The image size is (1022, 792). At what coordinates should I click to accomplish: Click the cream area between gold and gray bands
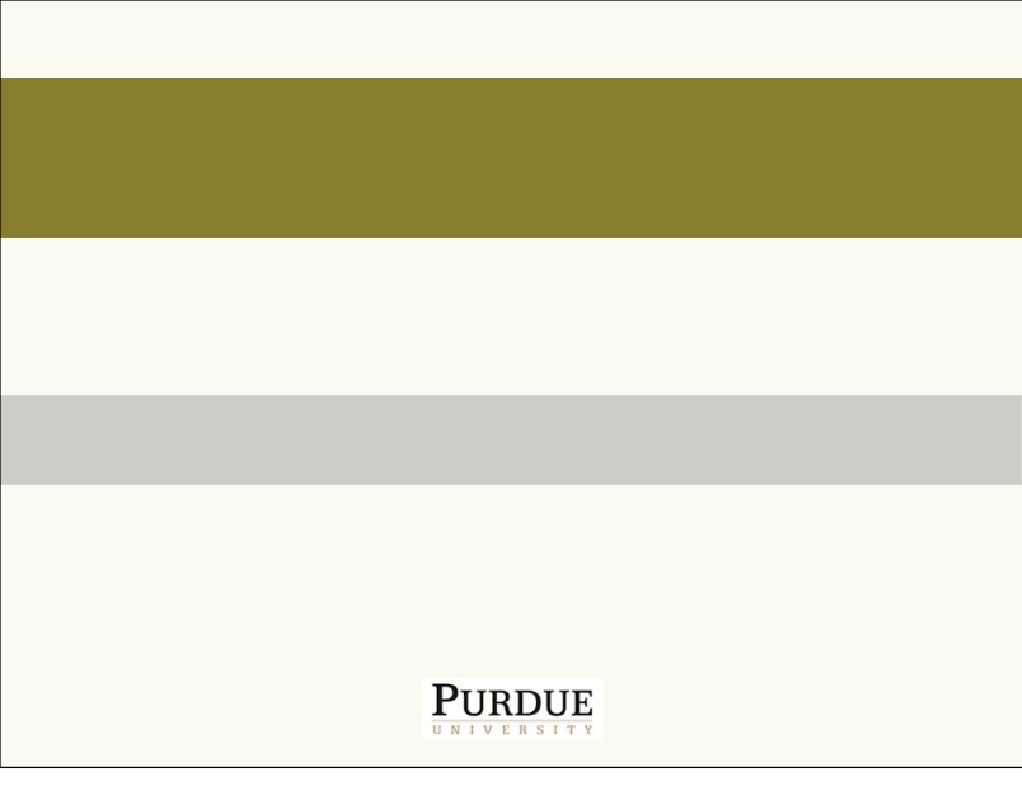point(511,316)
